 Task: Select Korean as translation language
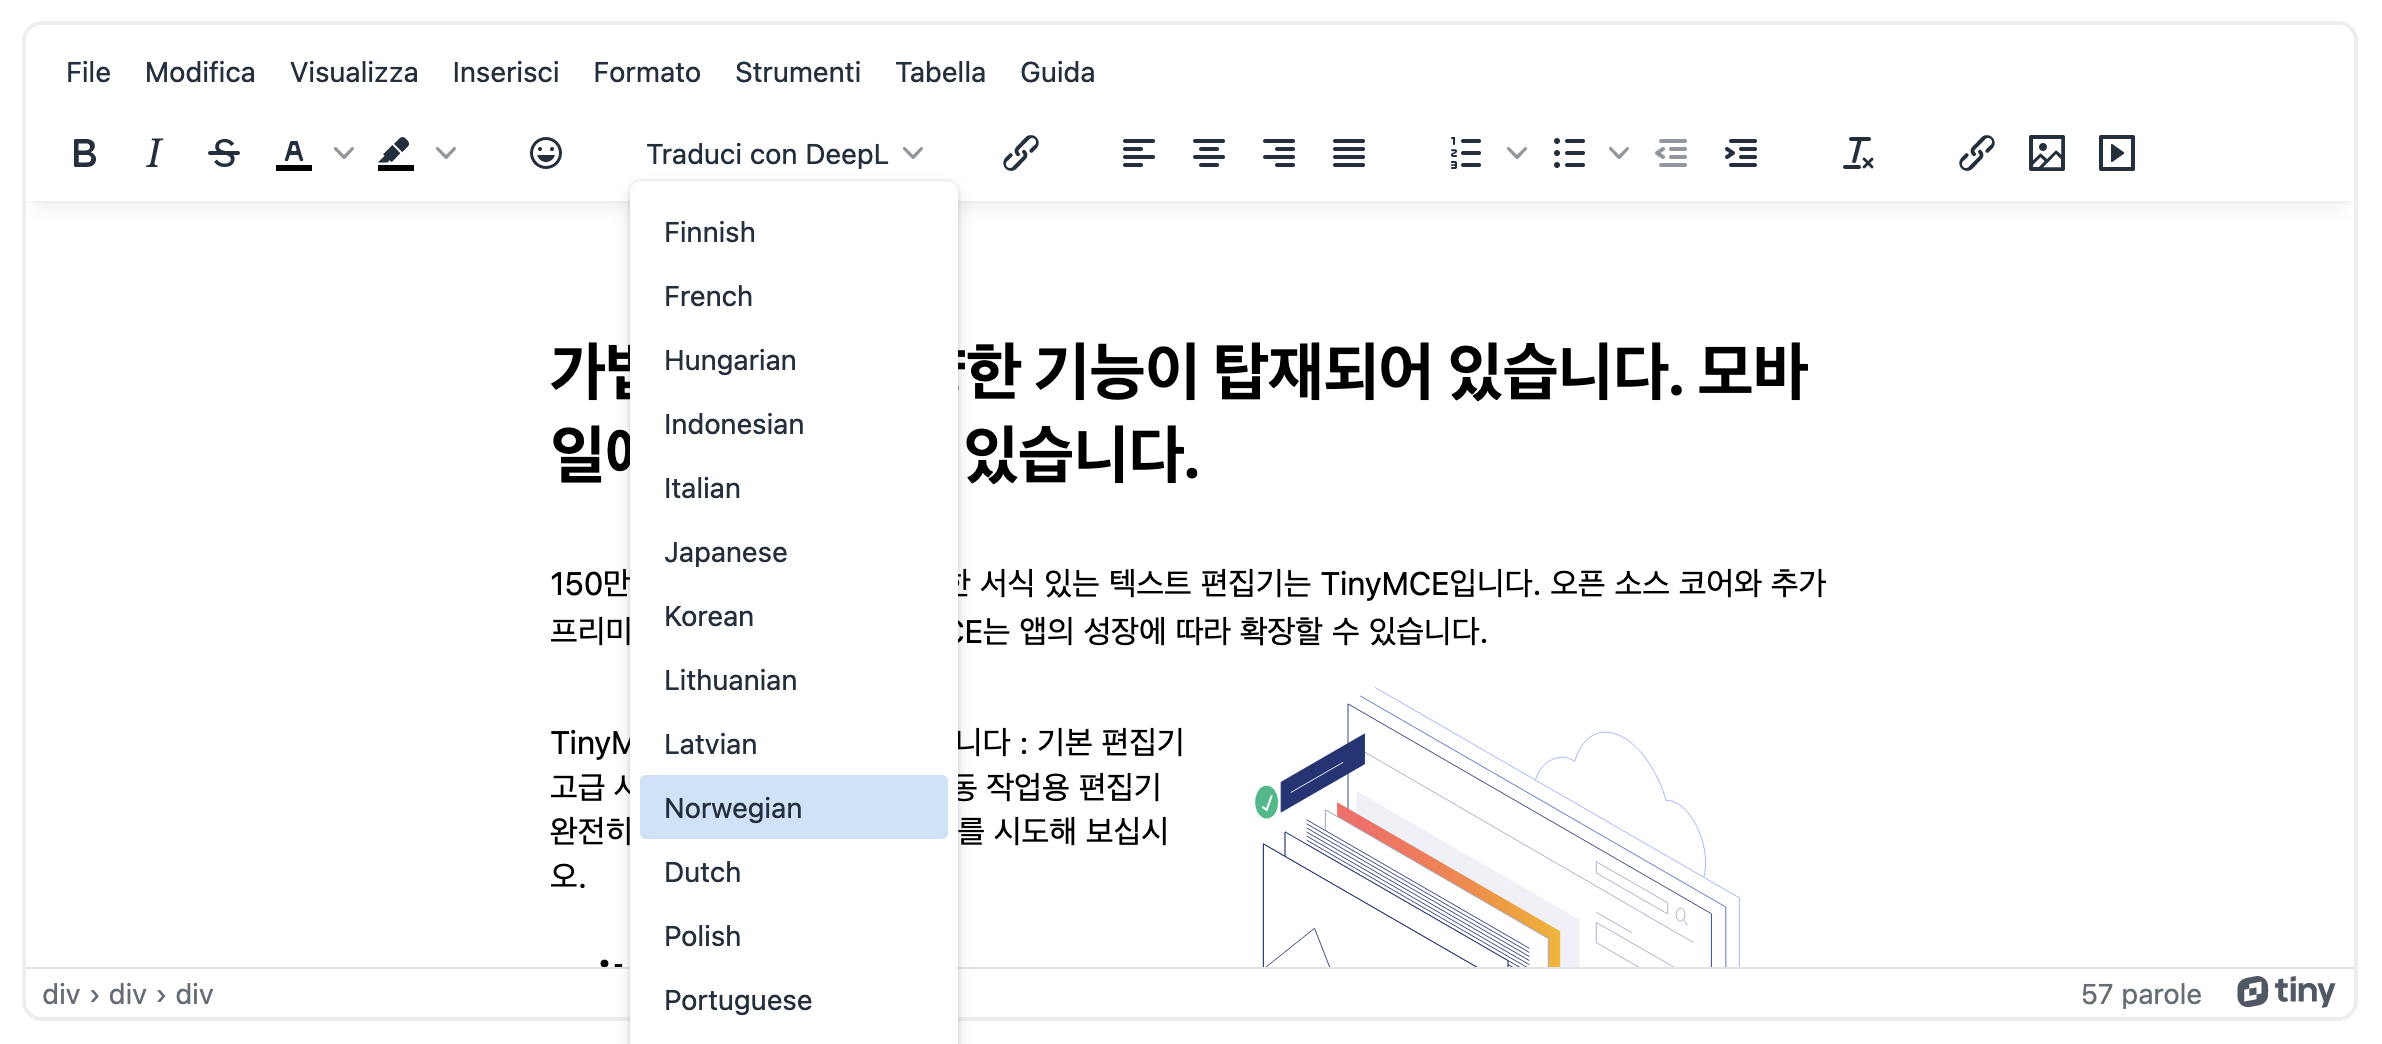tap(794, 615)
